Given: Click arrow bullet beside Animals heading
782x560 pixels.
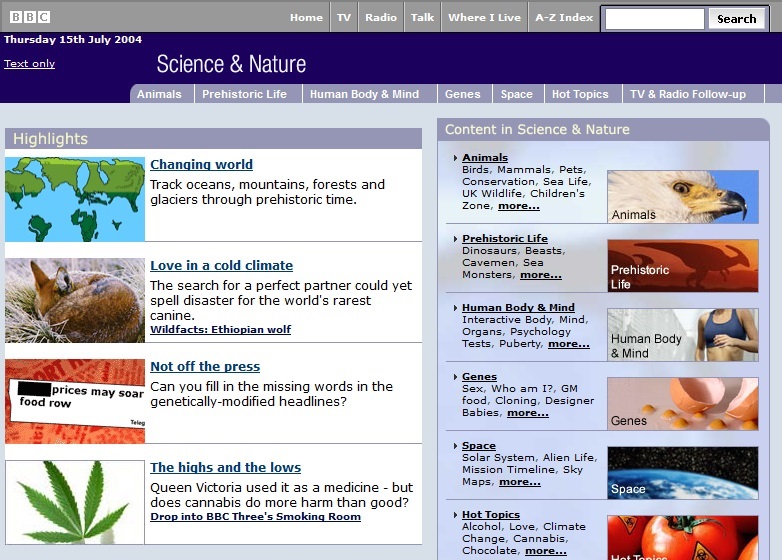Looking at the screenshot, I should point(455,158).
